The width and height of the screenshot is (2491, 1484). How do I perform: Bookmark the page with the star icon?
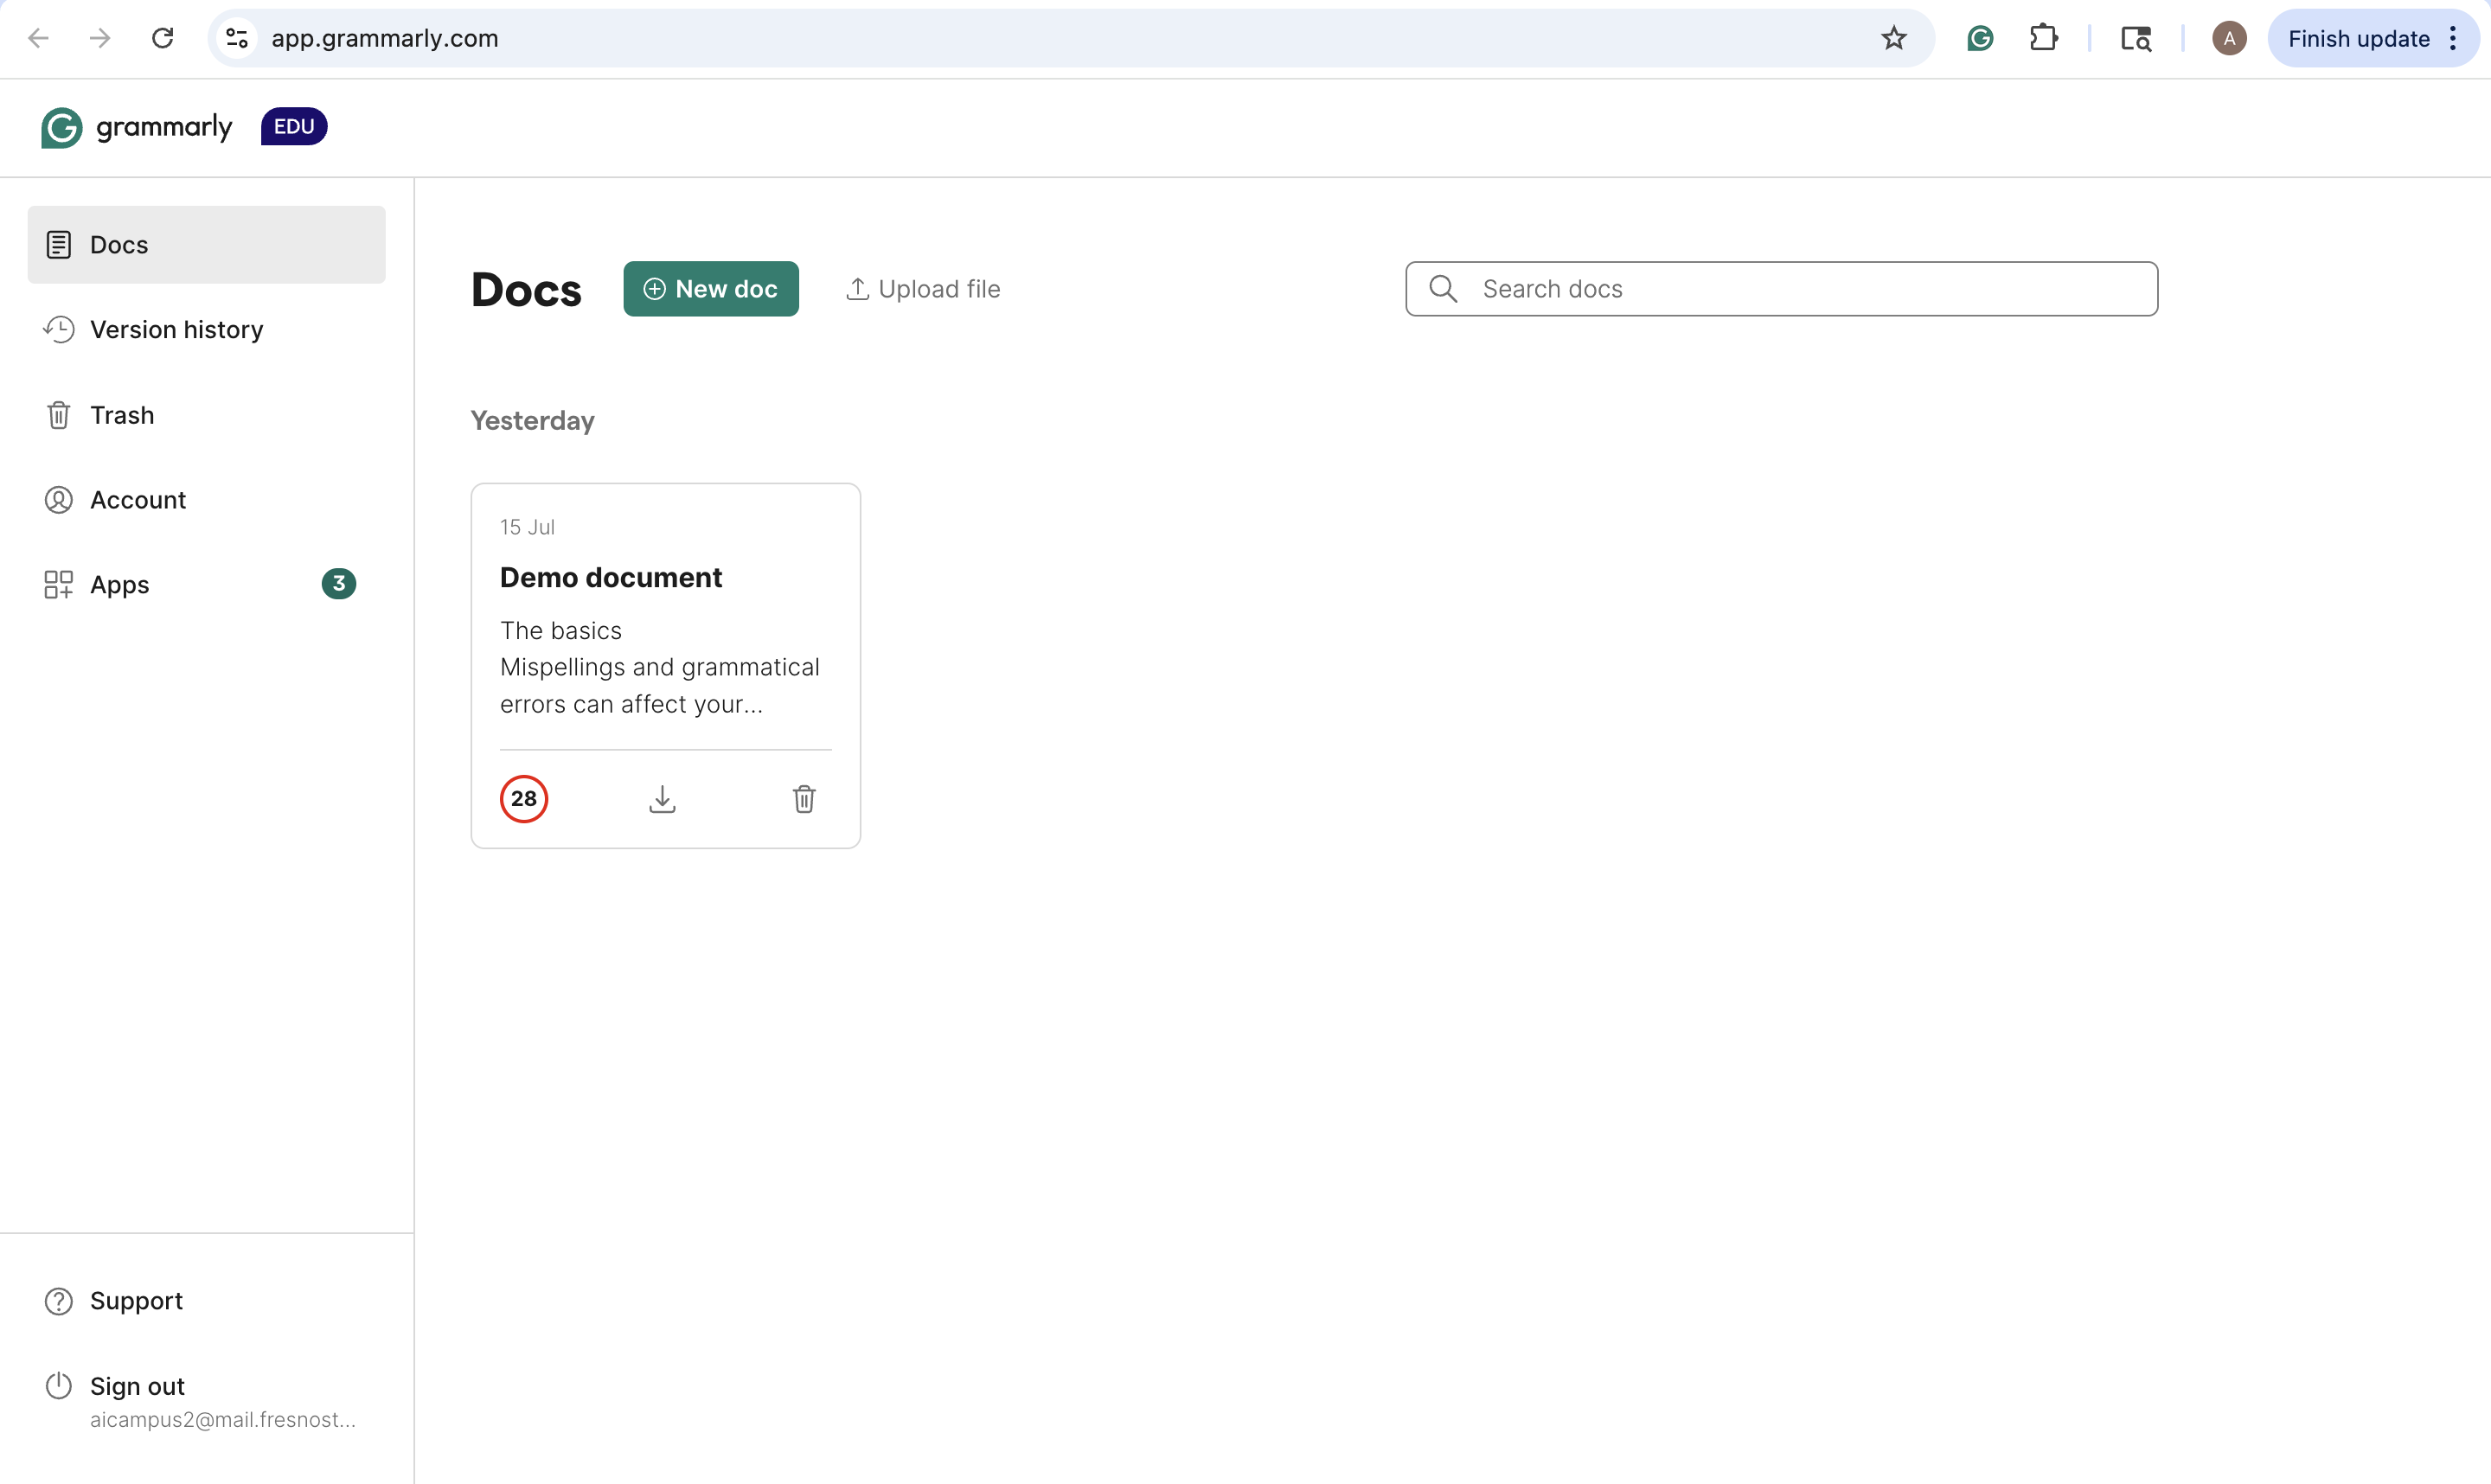1893,38
